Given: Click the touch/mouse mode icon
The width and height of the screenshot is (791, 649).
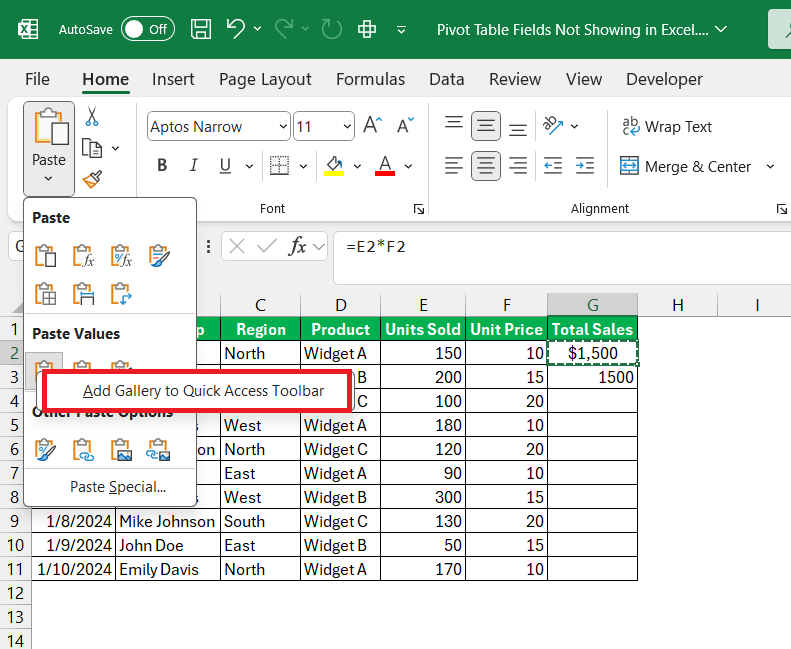Looking at the screenshot, I should pos(367,29).
